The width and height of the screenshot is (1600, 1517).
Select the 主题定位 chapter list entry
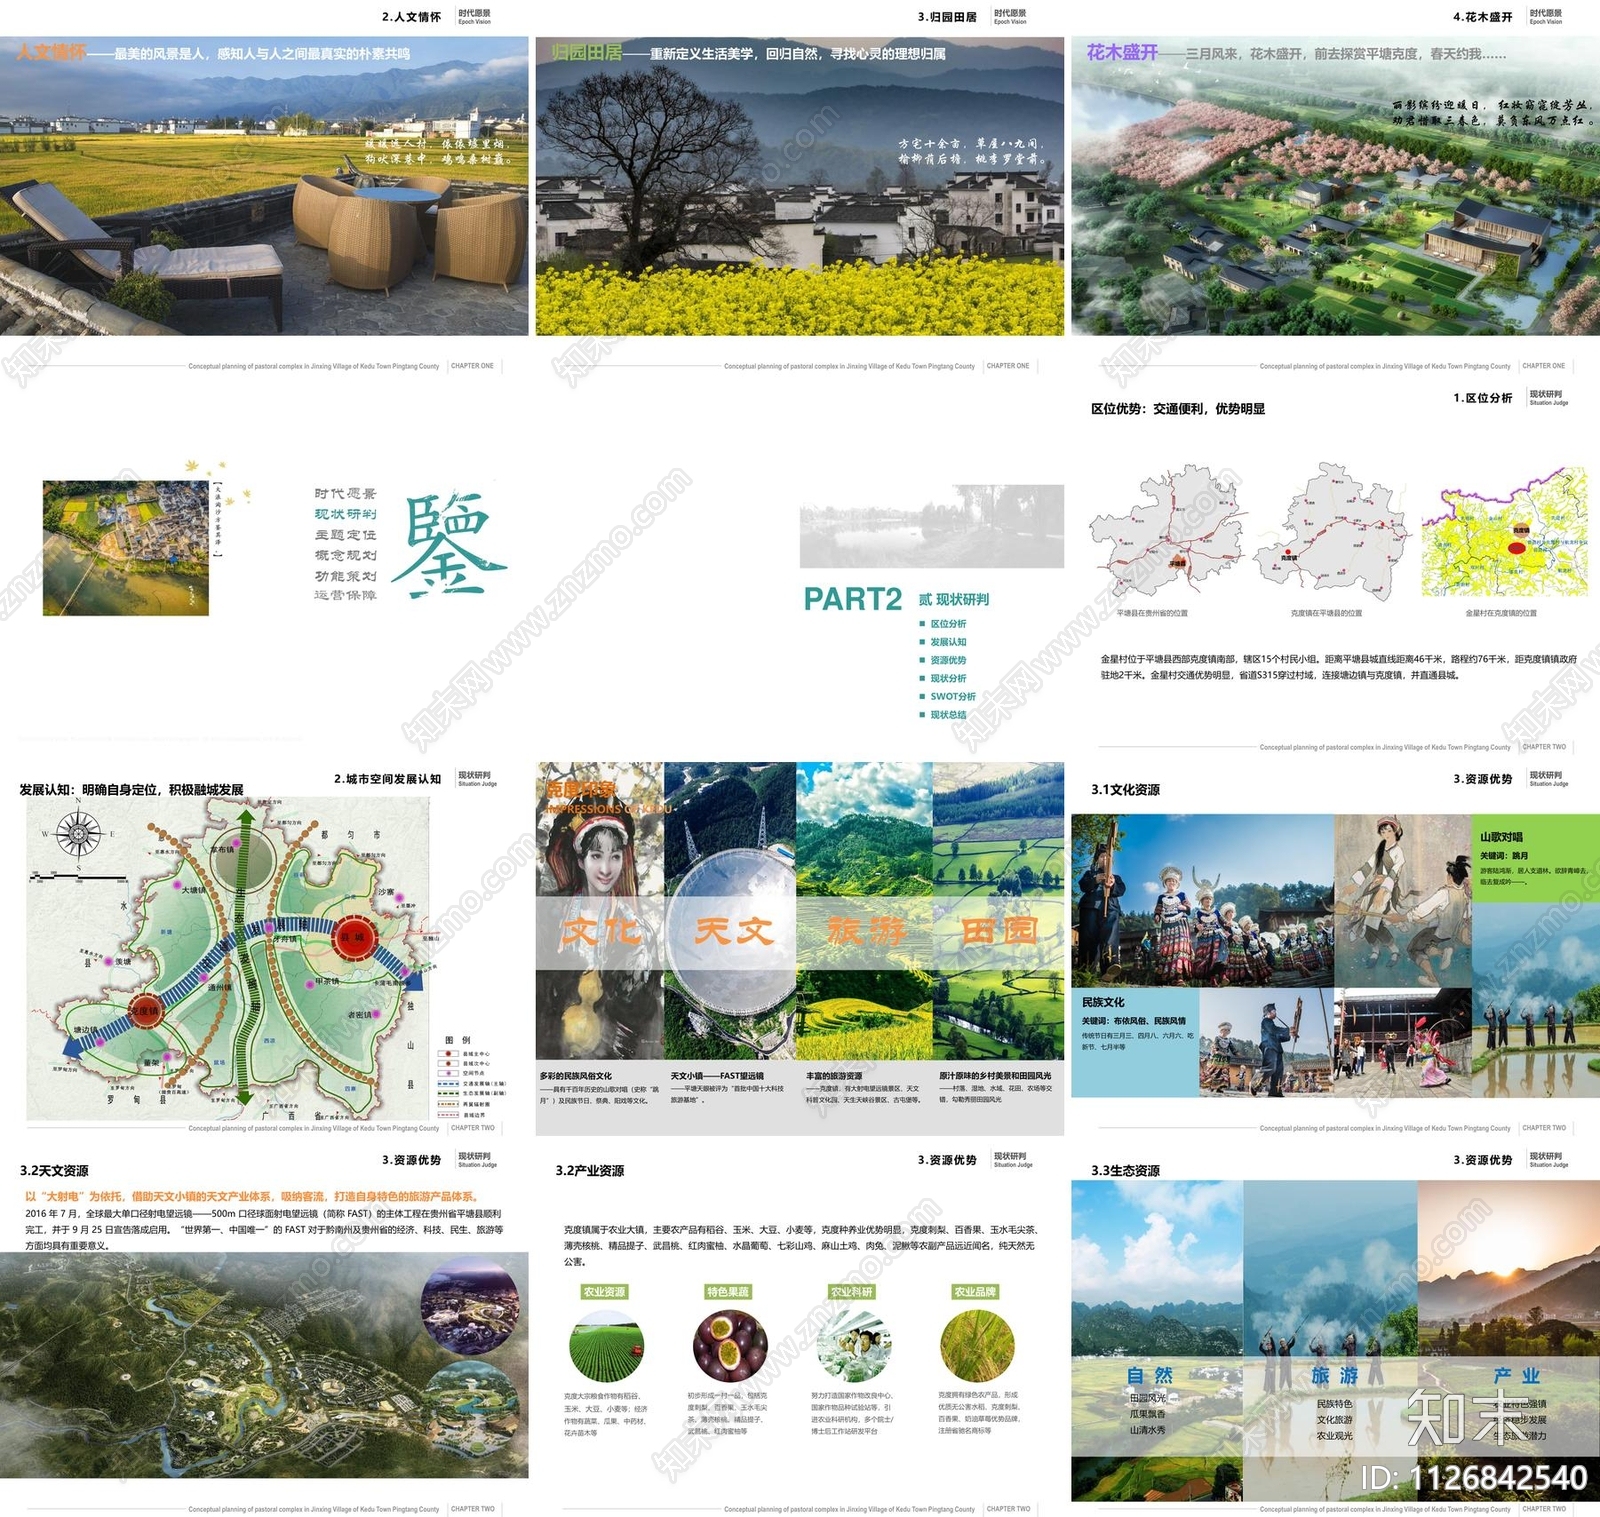click(x=345, y=535)
